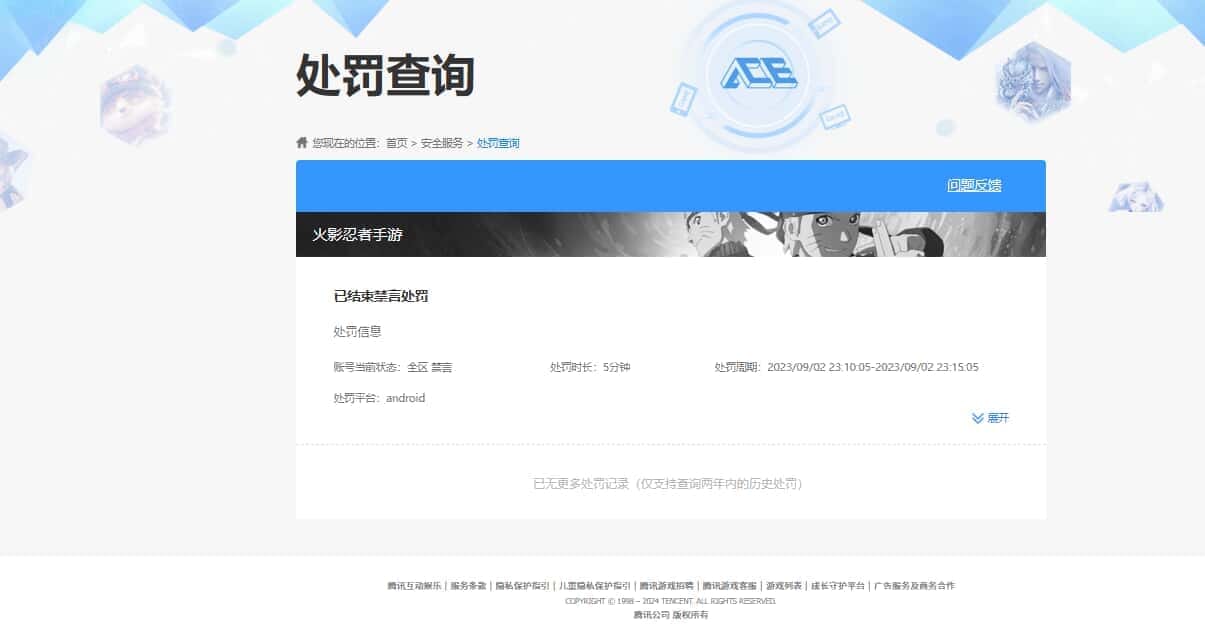Click the 火影忍者手游 game banner

point(671,234)
